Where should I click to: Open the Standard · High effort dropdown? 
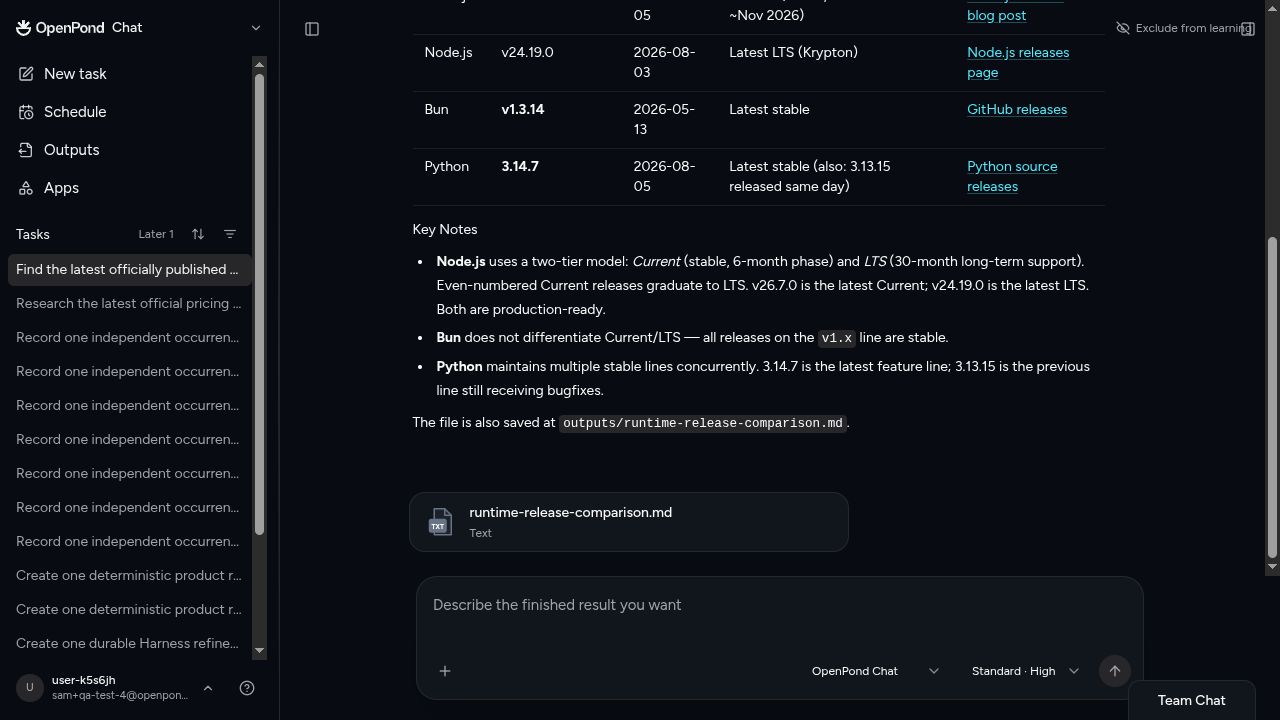(1025, 671)
